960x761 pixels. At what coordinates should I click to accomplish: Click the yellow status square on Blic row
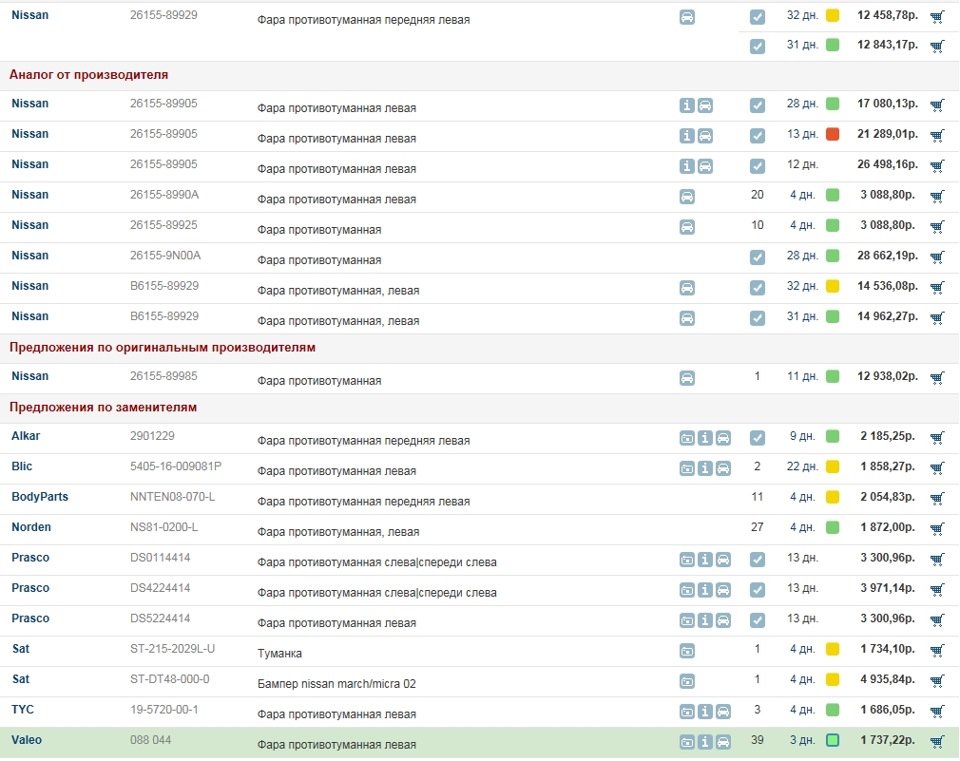pyautogui.click(x=833, y=467)
